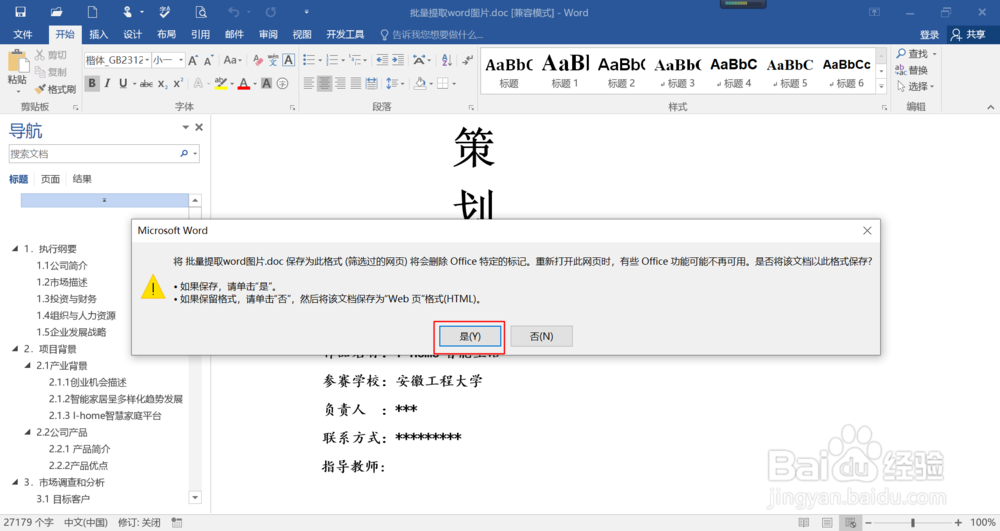Click 替换 replace button
Screen dimensions: 1000x531
(x=911, y=70)
